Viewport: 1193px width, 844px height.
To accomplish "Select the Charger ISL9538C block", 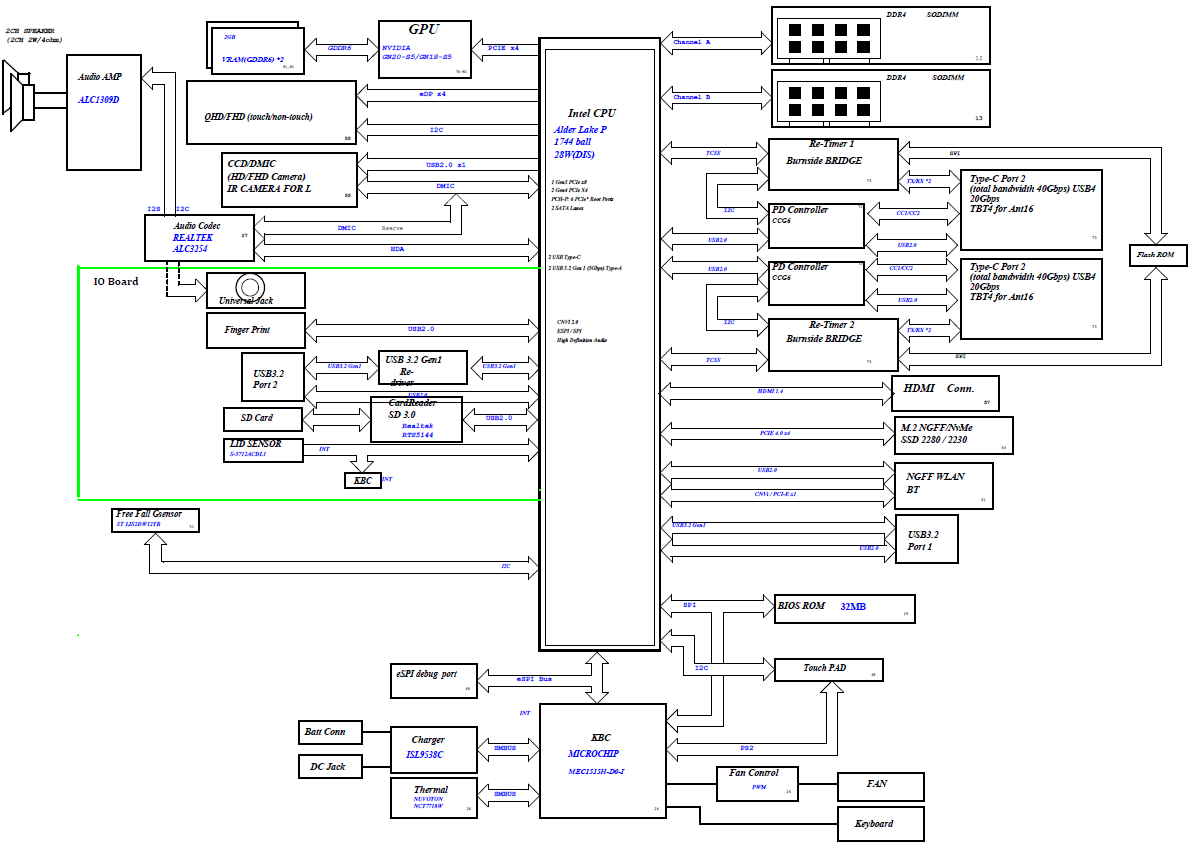I will (428, 747).
